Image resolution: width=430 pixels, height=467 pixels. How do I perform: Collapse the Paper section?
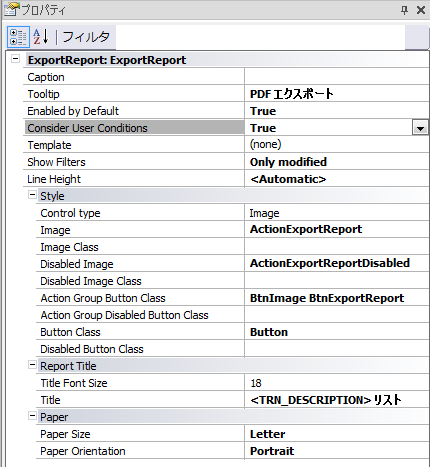[32, 416]
